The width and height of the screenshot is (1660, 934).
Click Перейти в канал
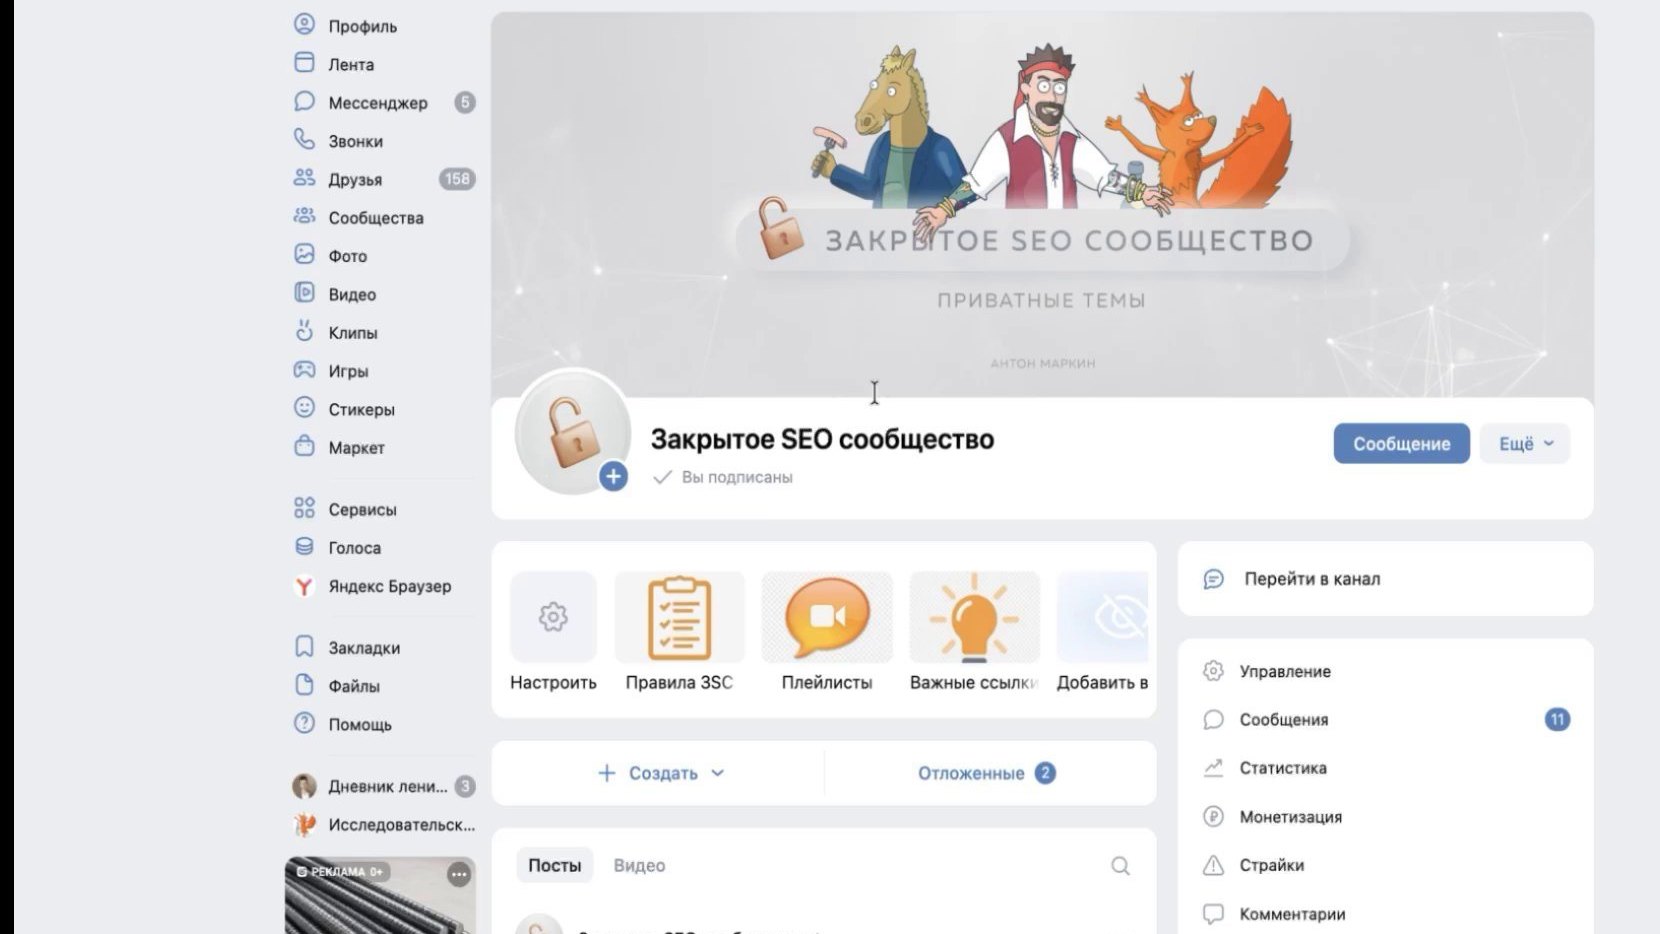point(1386,579)
